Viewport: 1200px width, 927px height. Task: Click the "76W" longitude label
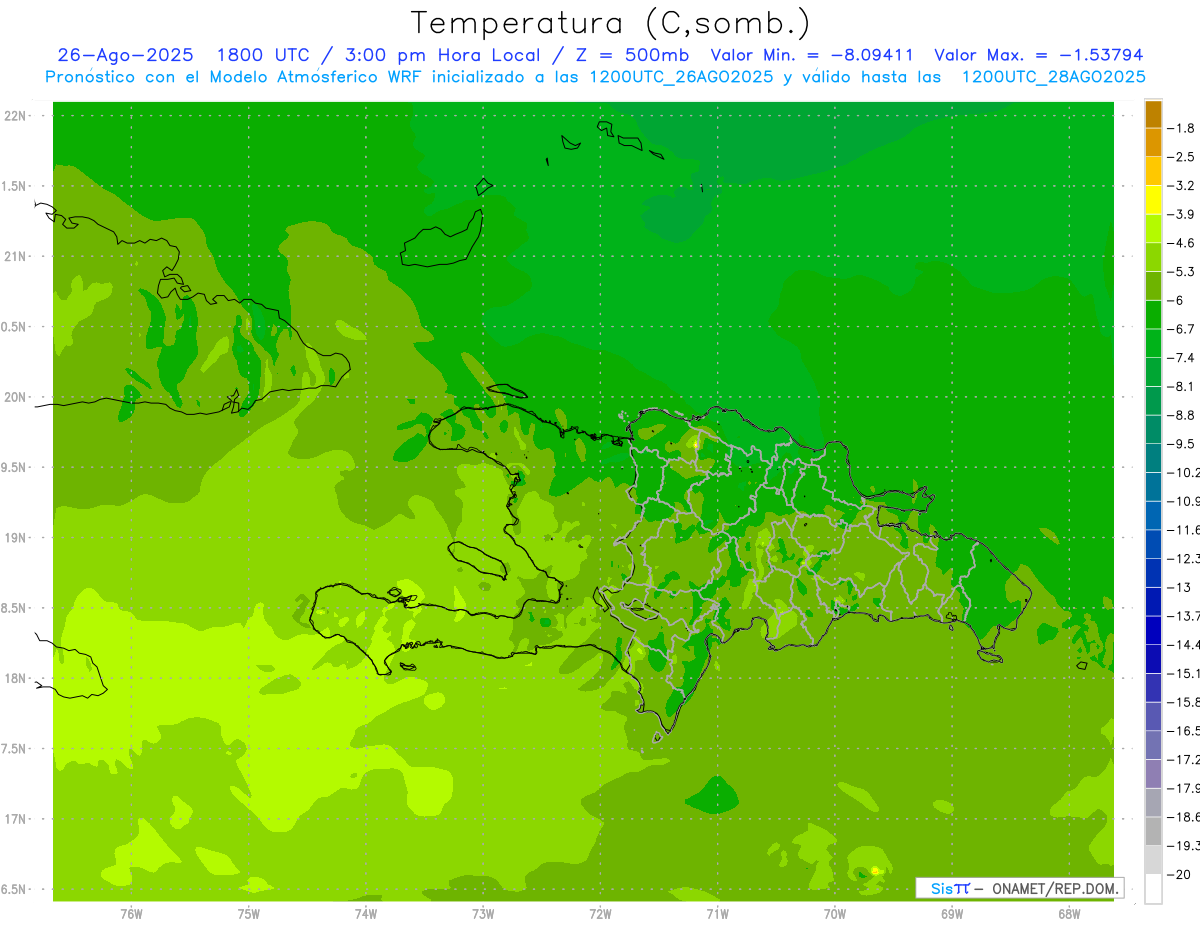(131, 913)
